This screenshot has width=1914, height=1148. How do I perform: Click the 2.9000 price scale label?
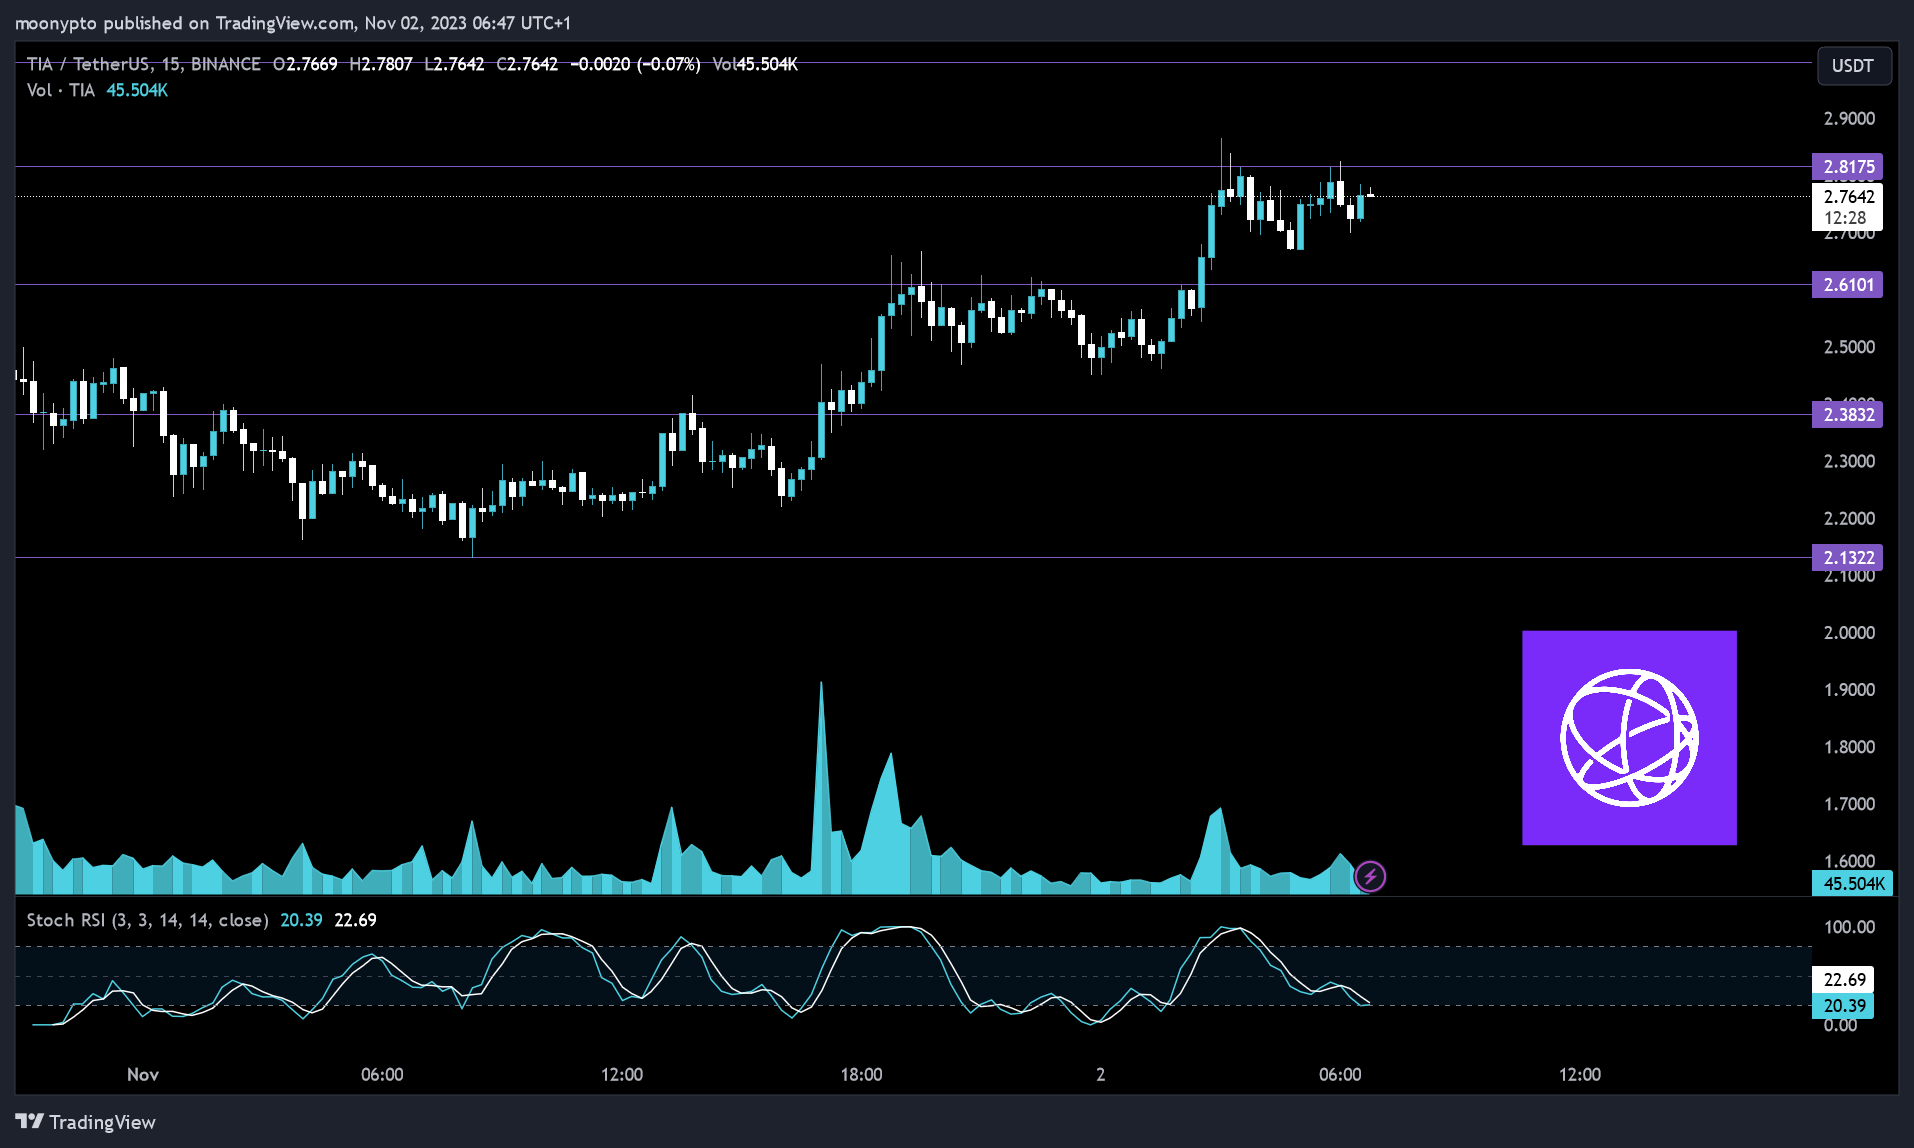(x=1849, y=119)
